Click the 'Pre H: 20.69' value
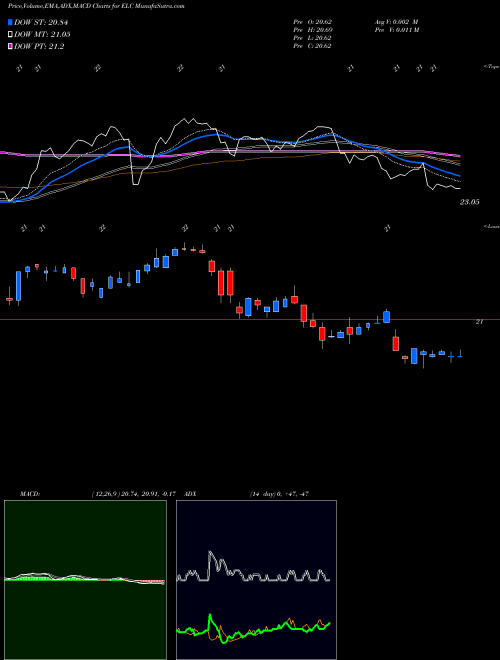Image resolution: width=500 pixels, height=660 pixels. click(x=312, y=30)
